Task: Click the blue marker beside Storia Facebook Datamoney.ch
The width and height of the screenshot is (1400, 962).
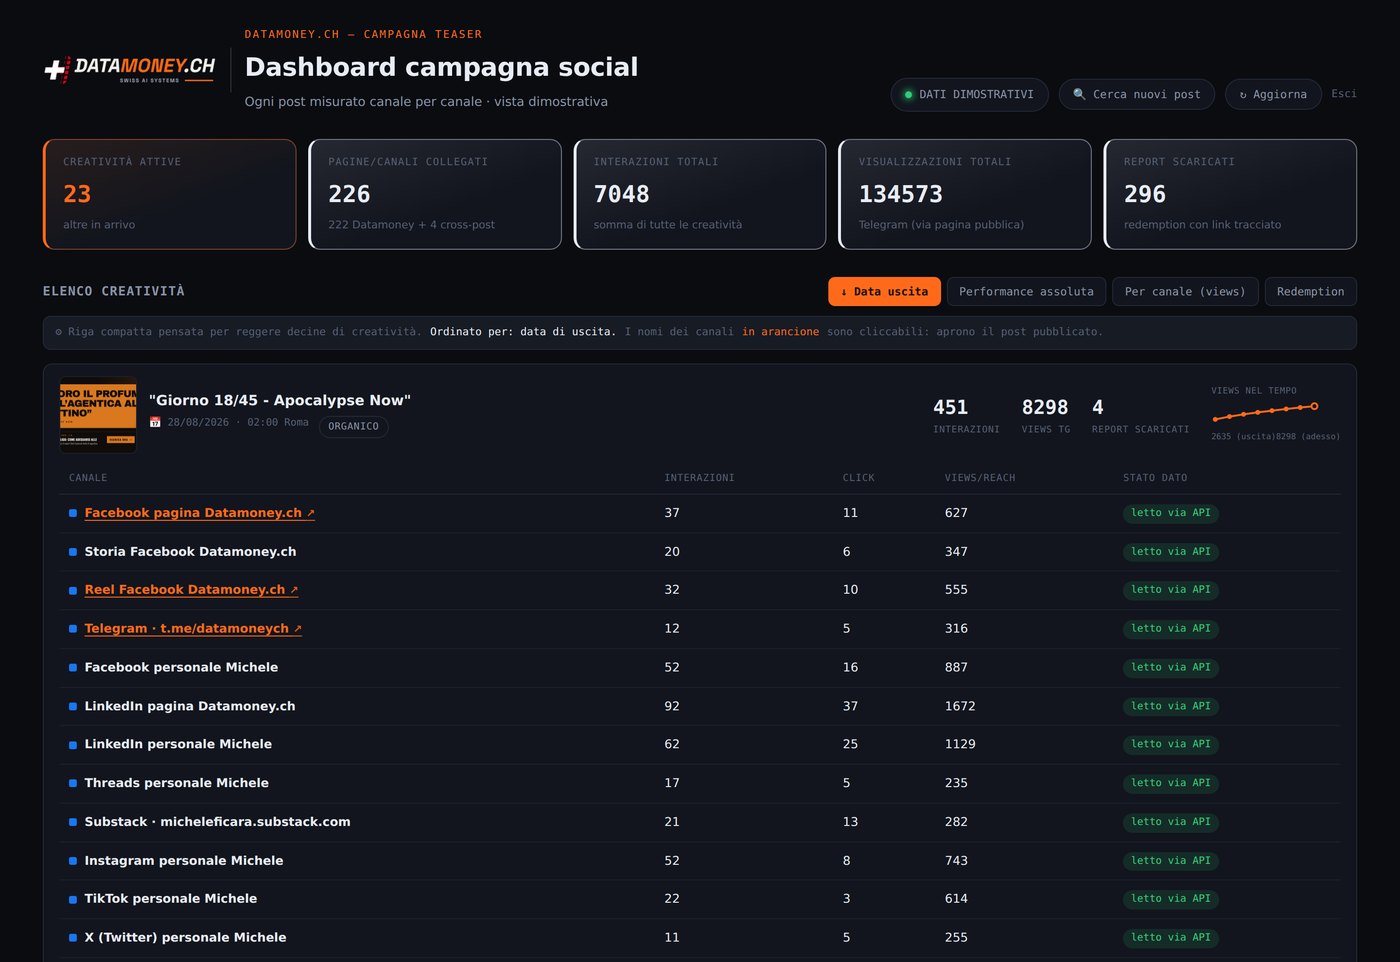Action: (73, 552)
